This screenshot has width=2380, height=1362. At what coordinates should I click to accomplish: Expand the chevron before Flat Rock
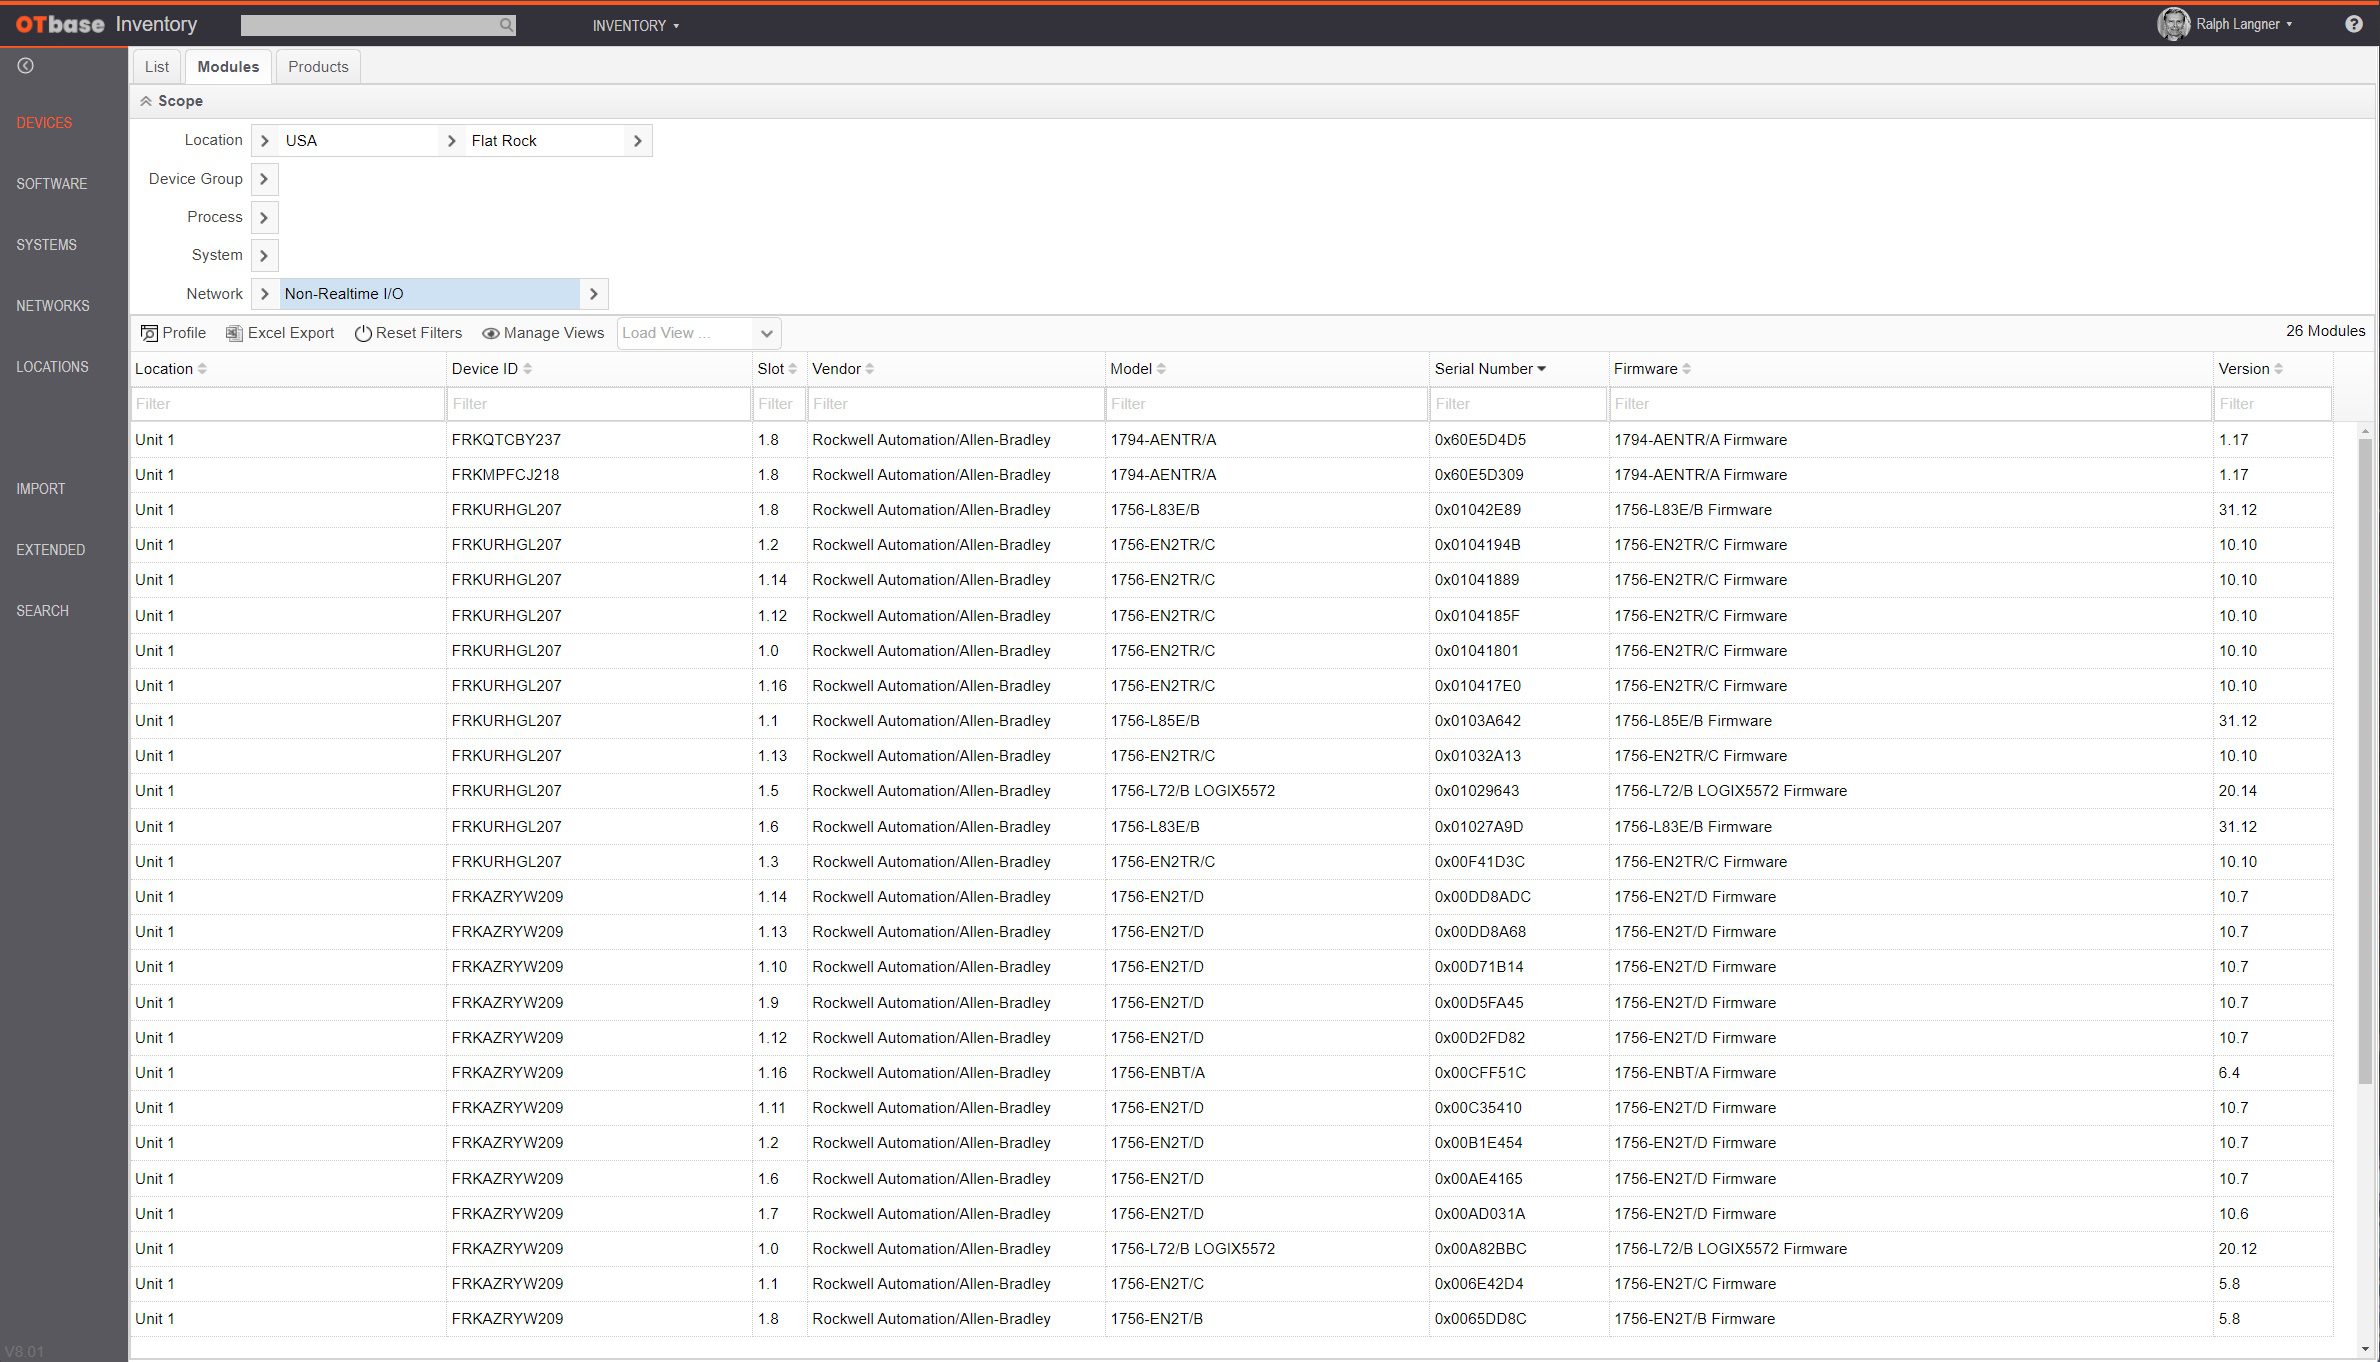(x=451, y=141)
